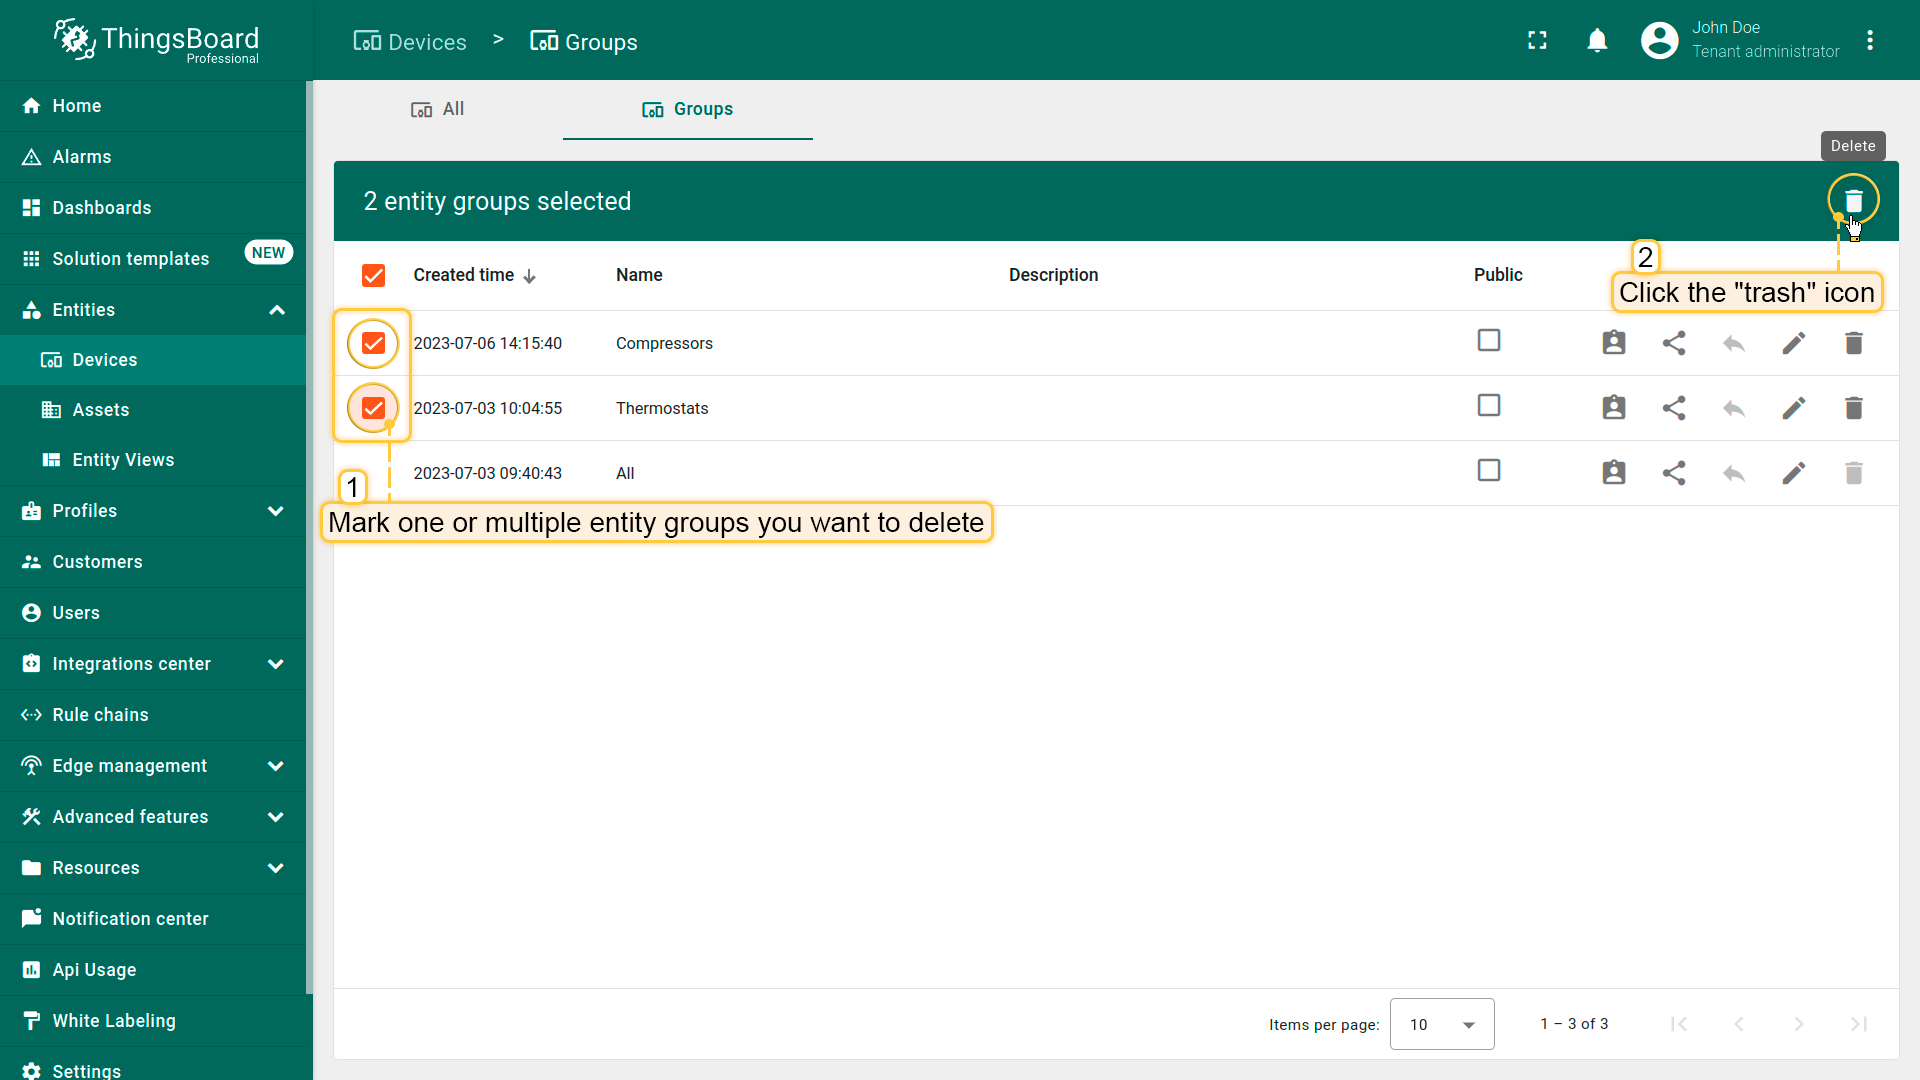This screenshot has width=1920, height=1080.
Task: Share the All entity group
Action: (x=1674, y=473)
